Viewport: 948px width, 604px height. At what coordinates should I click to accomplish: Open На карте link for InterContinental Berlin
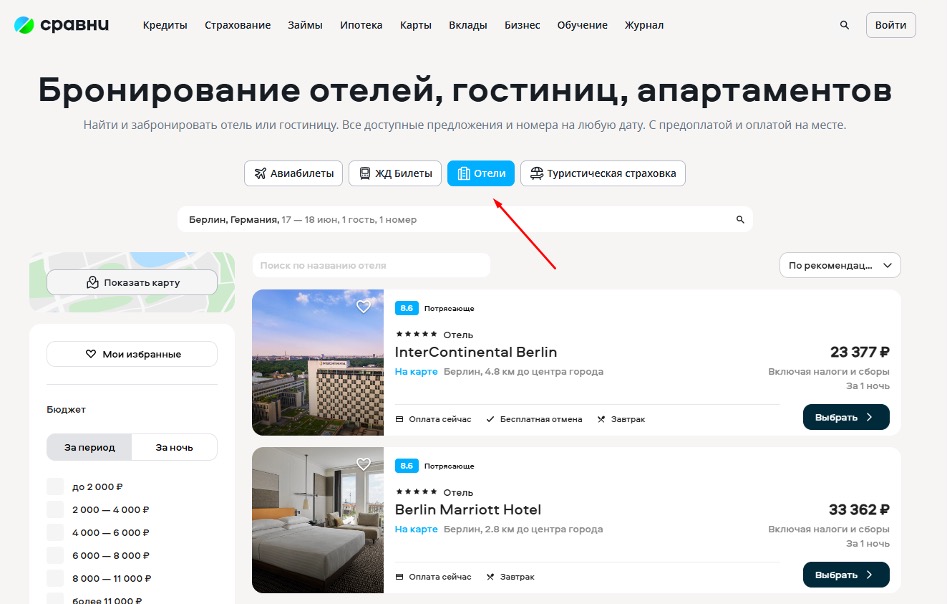click(416, 372)
